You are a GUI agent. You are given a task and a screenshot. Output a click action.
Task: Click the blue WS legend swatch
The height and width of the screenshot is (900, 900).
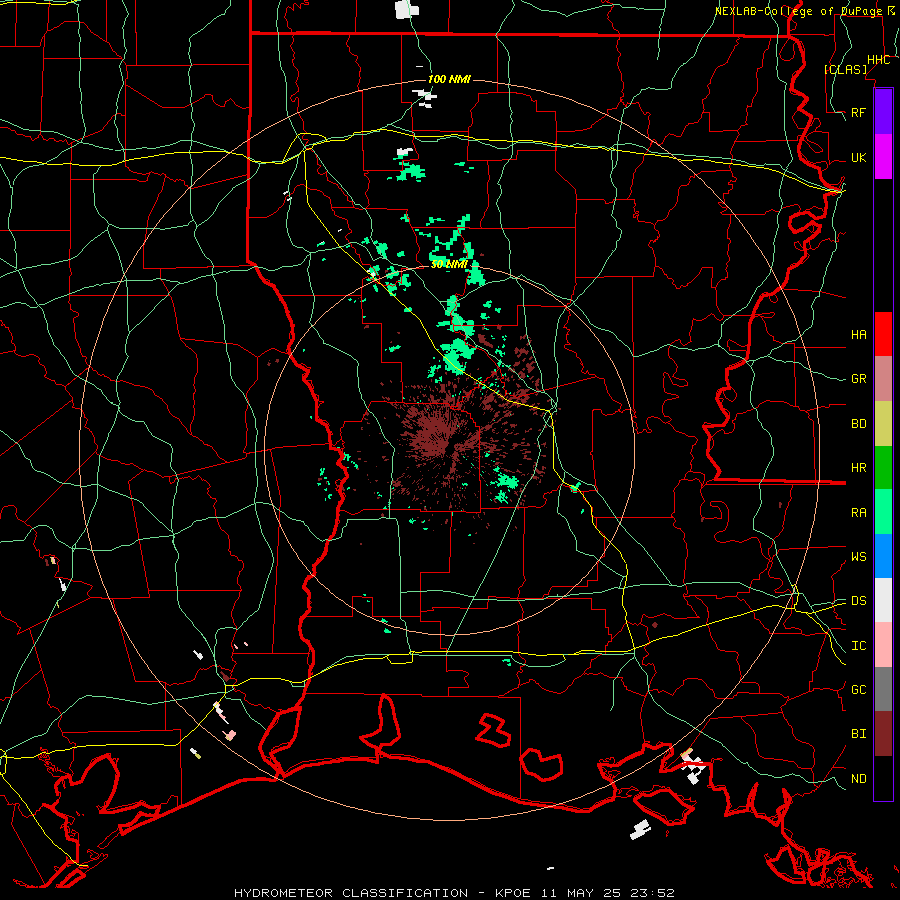pos(883,556)
